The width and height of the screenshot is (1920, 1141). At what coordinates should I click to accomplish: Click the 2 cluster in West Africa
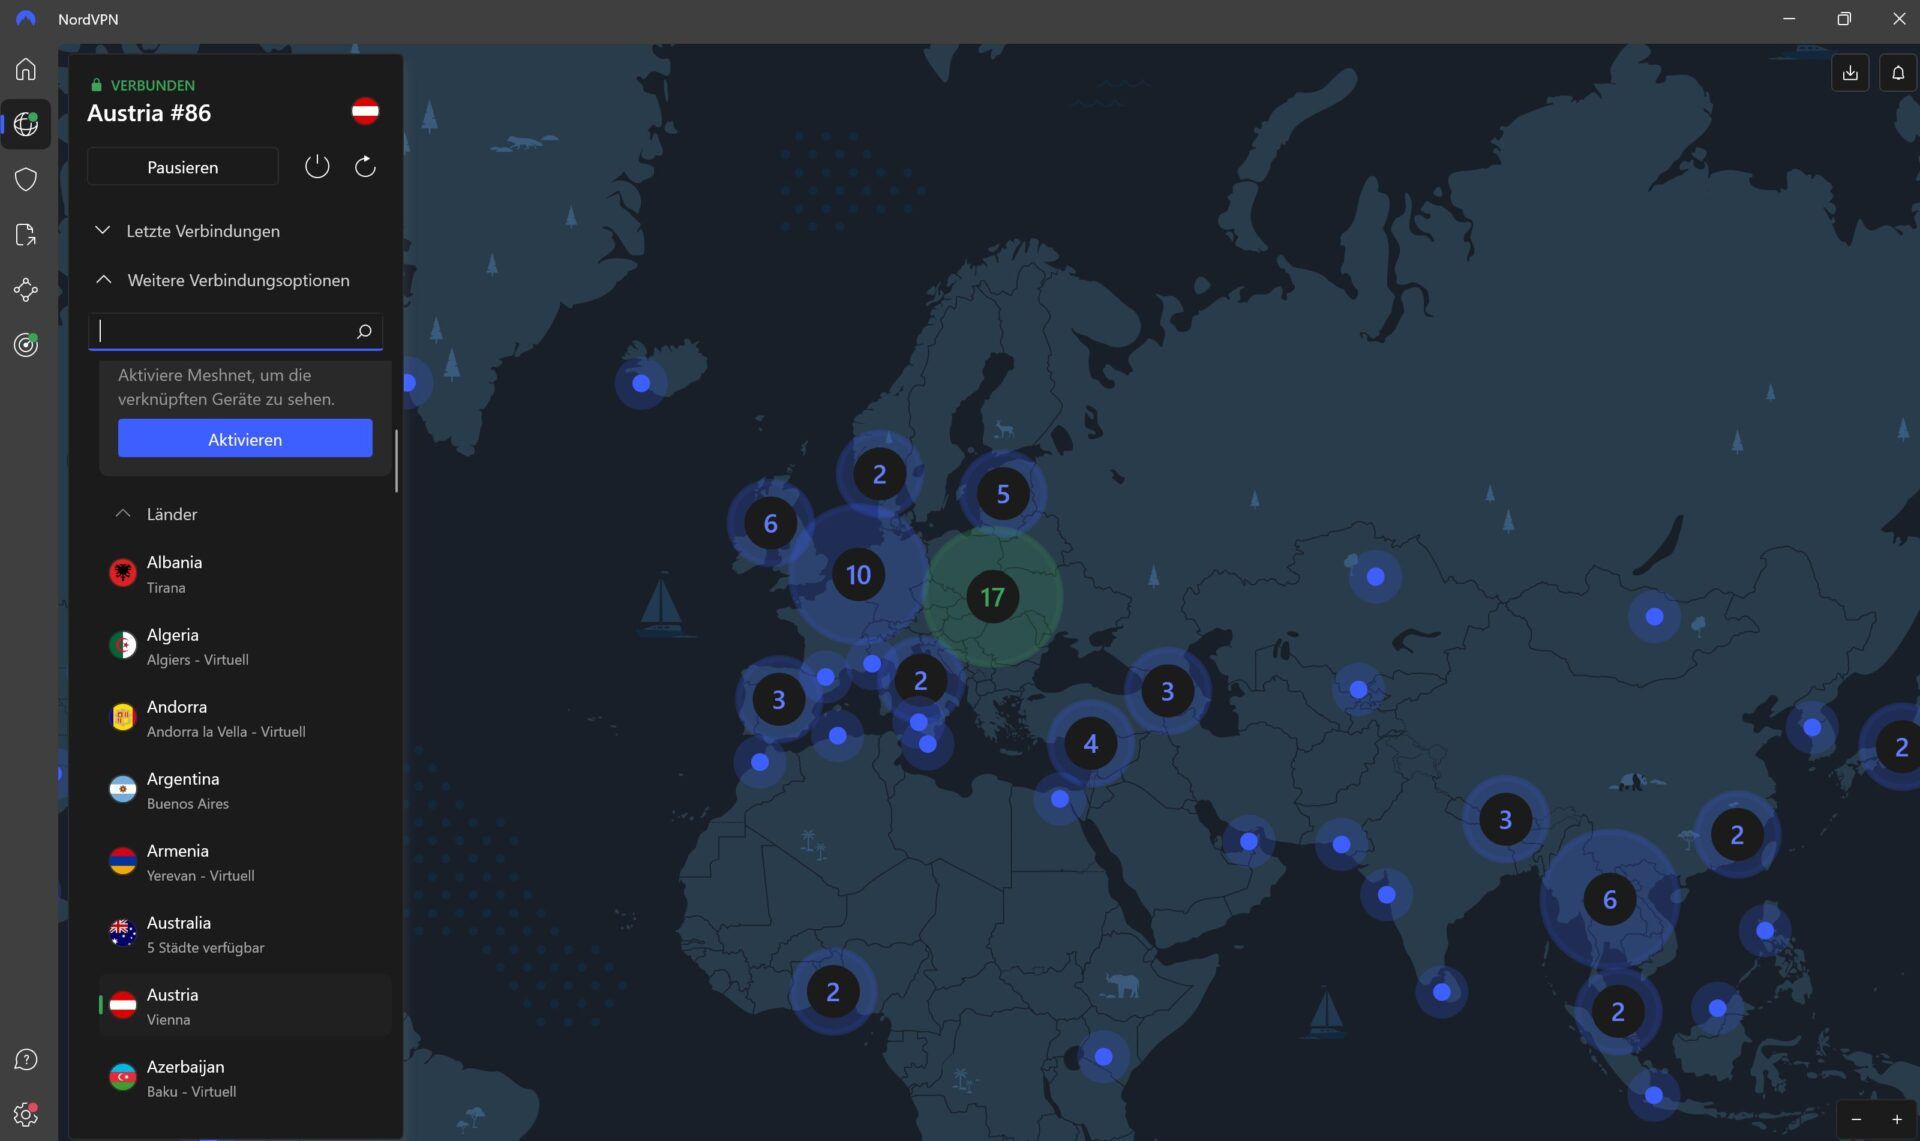point(833,992)
